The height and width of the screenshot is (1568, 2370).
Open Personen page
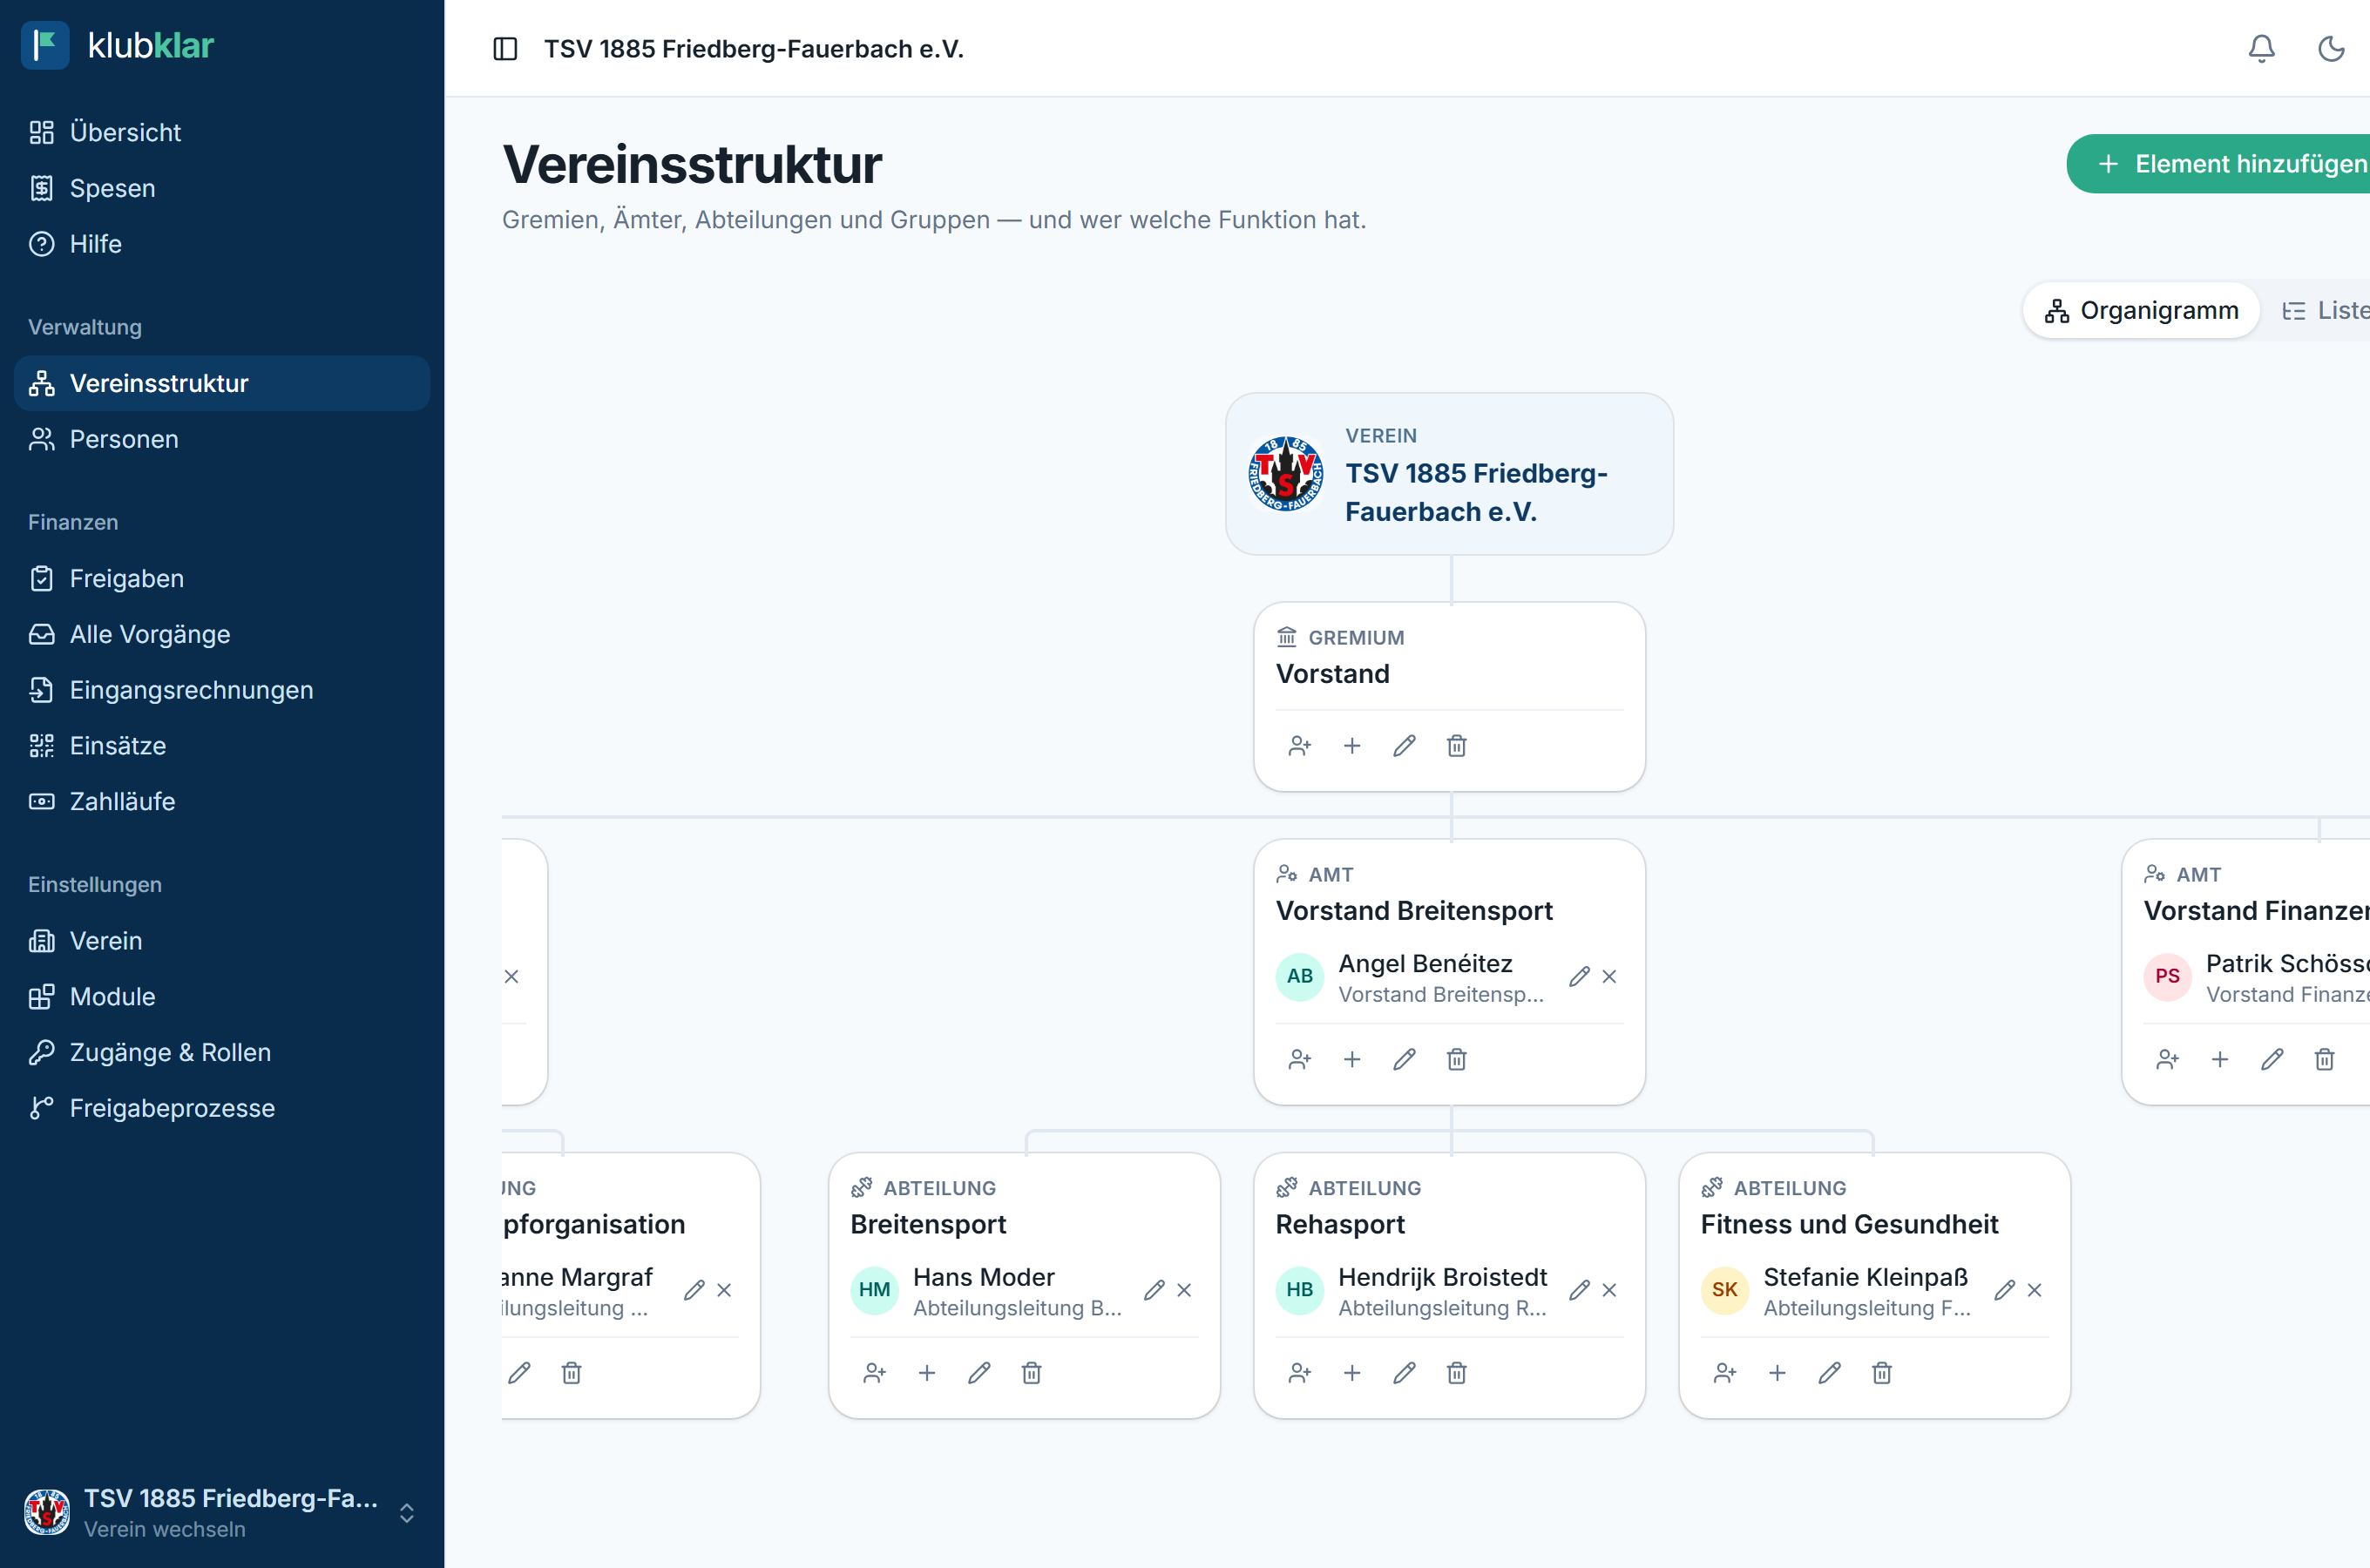tap(222, 439)
